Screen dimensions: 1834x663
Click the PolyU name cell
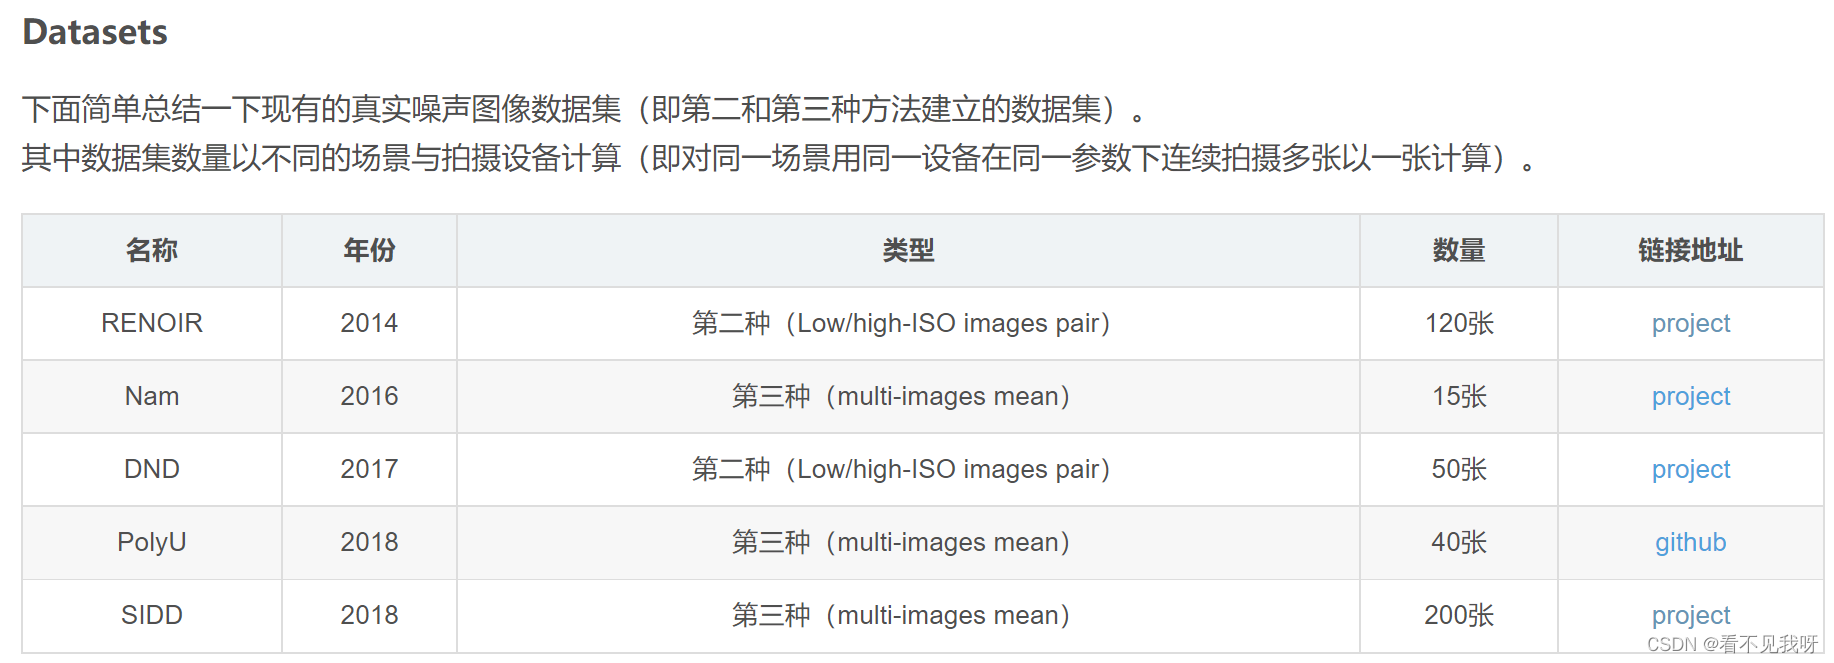click(152, 542)
